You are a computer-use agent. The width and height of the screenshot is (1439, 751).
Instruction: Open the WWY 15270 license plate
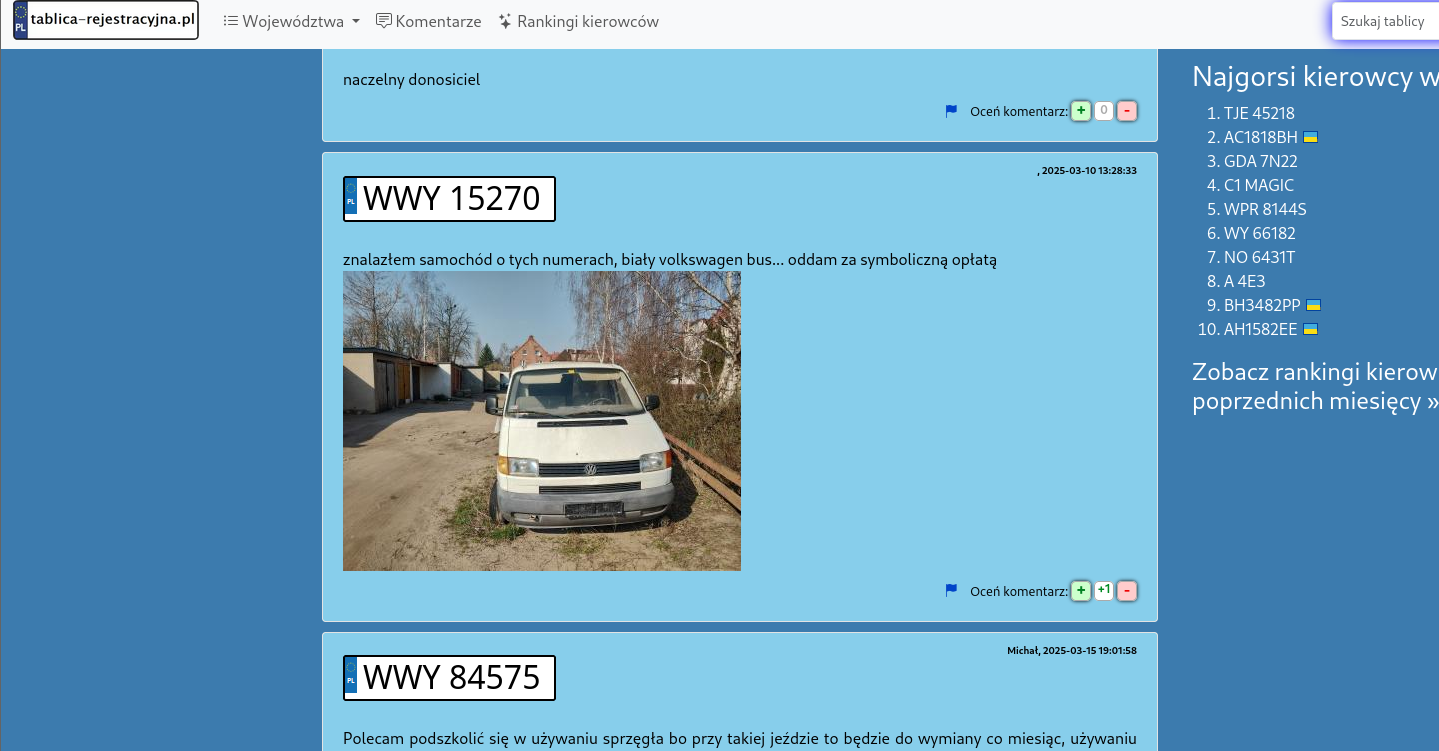point(449,199)
